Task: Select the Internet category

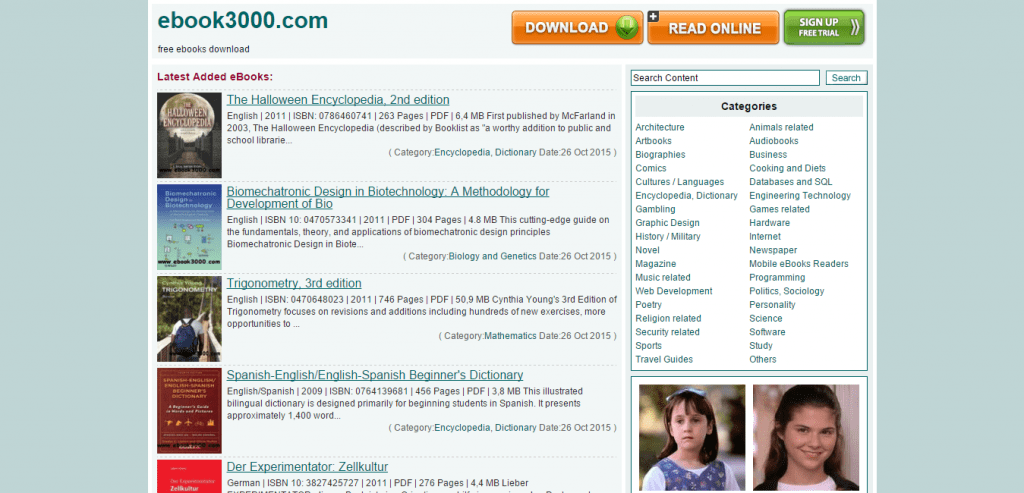Action: click(765, 236)
